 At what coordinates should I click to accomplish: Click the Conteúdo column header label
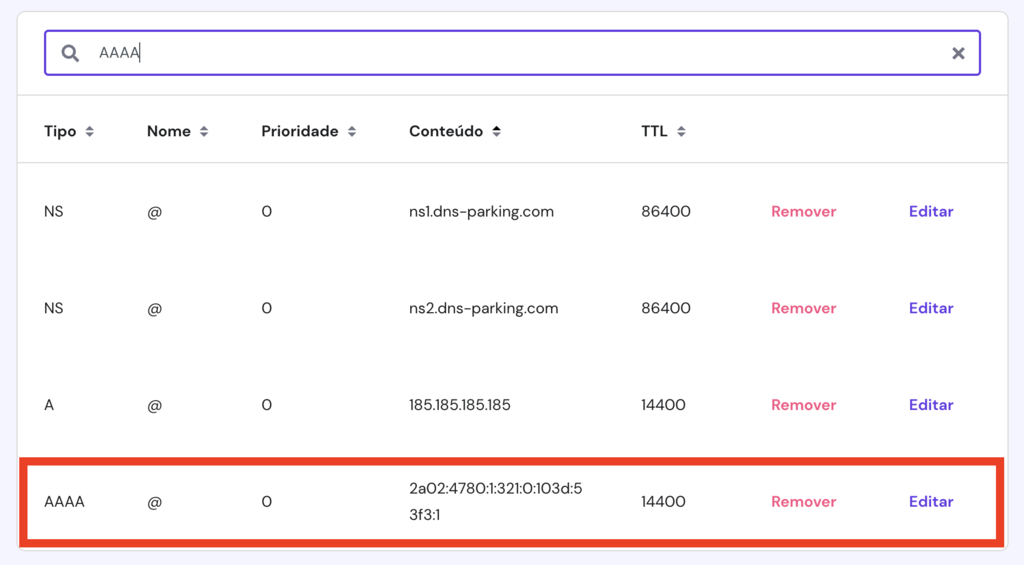446,132
